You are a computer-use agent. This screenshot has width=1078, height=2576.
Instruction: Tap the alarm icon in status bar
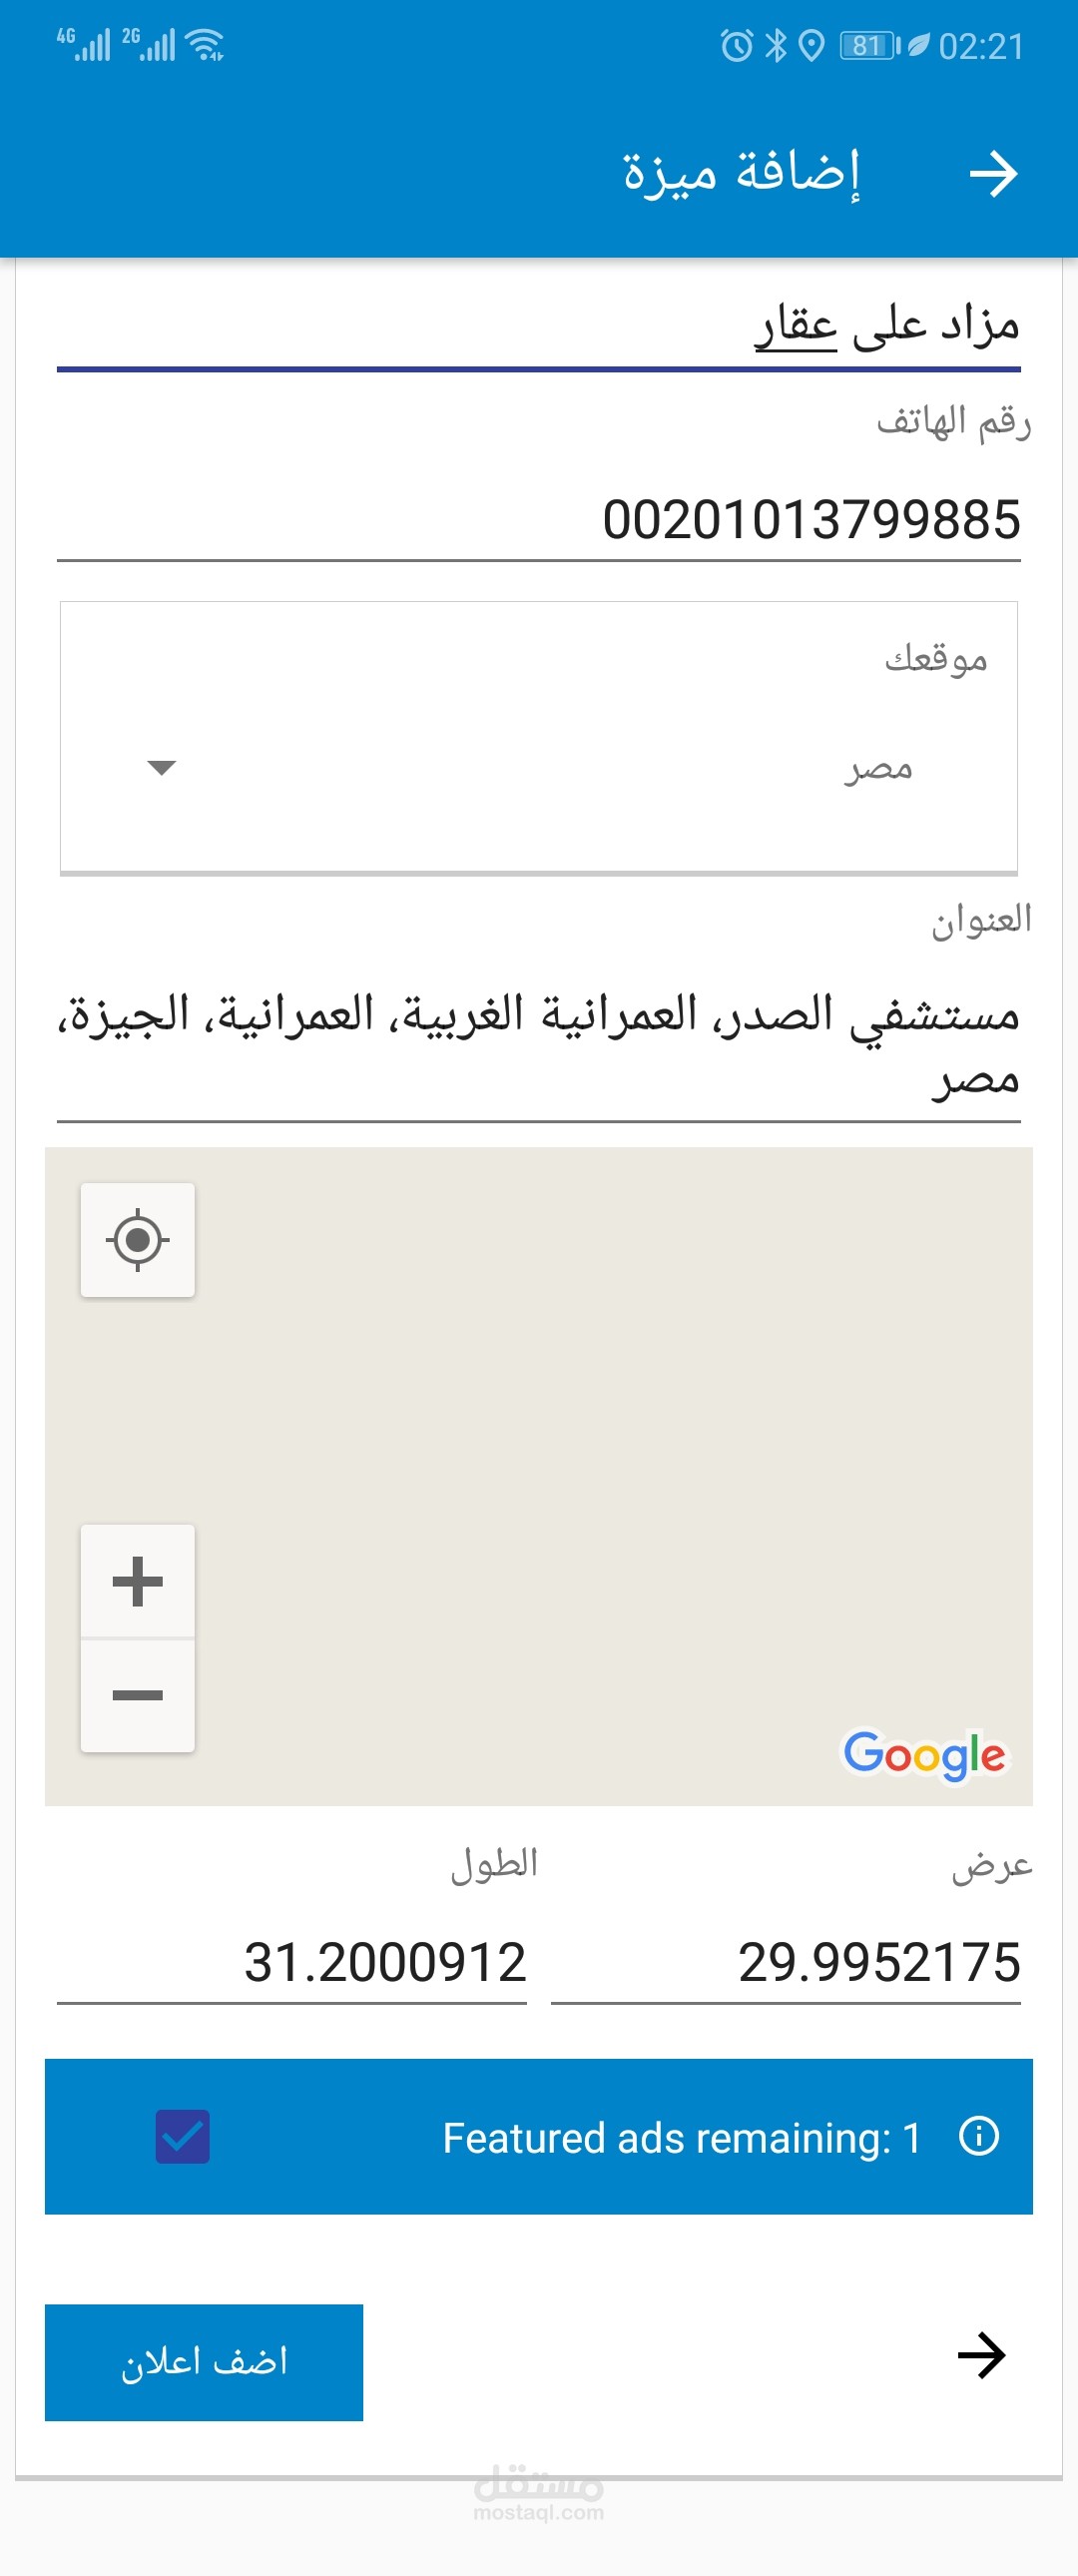point(736,45)
